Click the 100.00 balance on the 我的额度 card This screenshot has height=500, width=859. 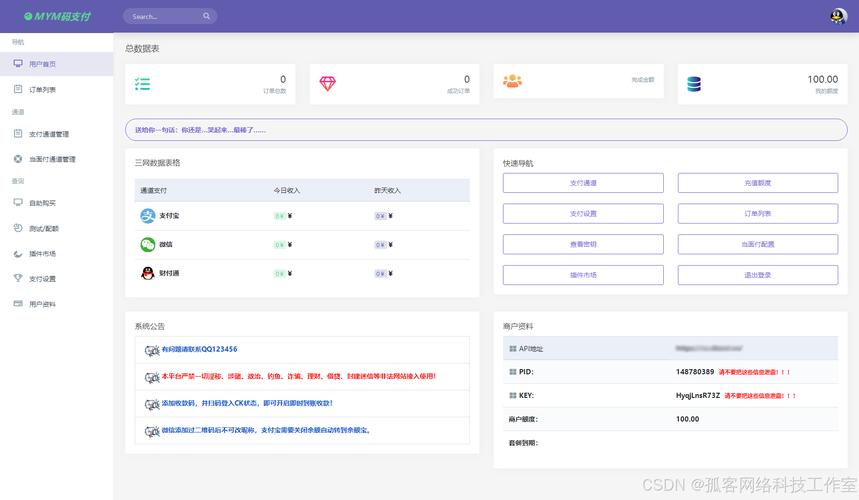[822, 79]
